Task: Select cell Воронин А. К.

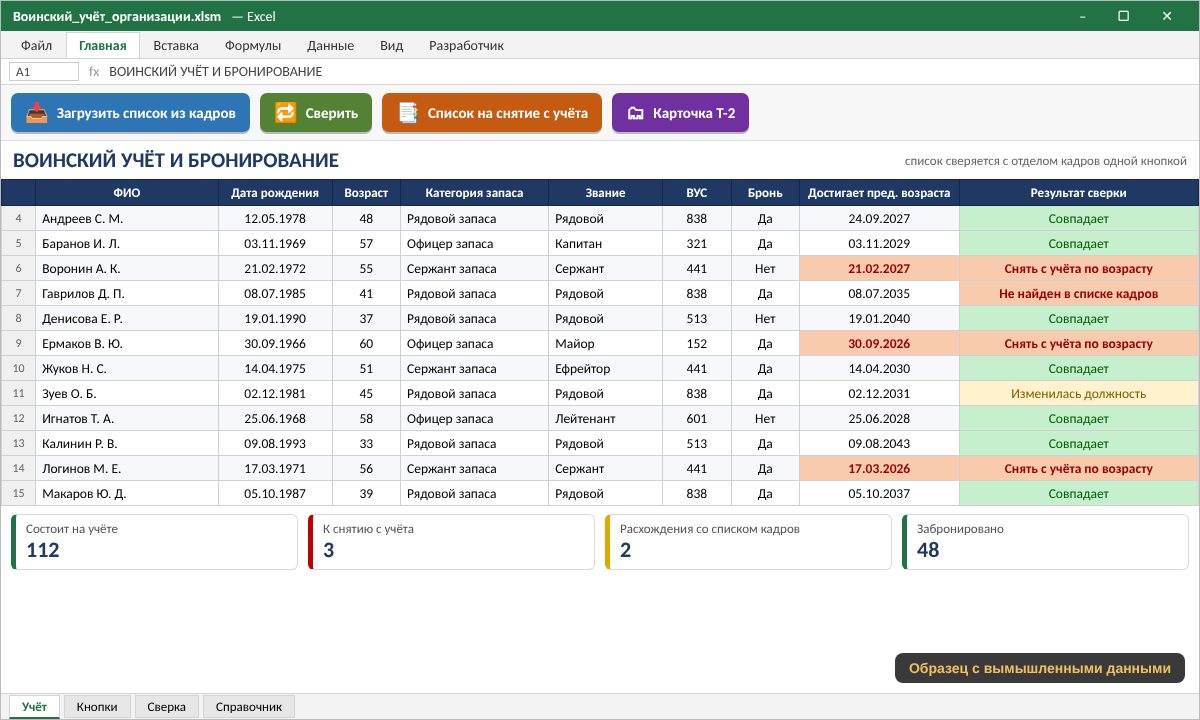Action: 127,268
